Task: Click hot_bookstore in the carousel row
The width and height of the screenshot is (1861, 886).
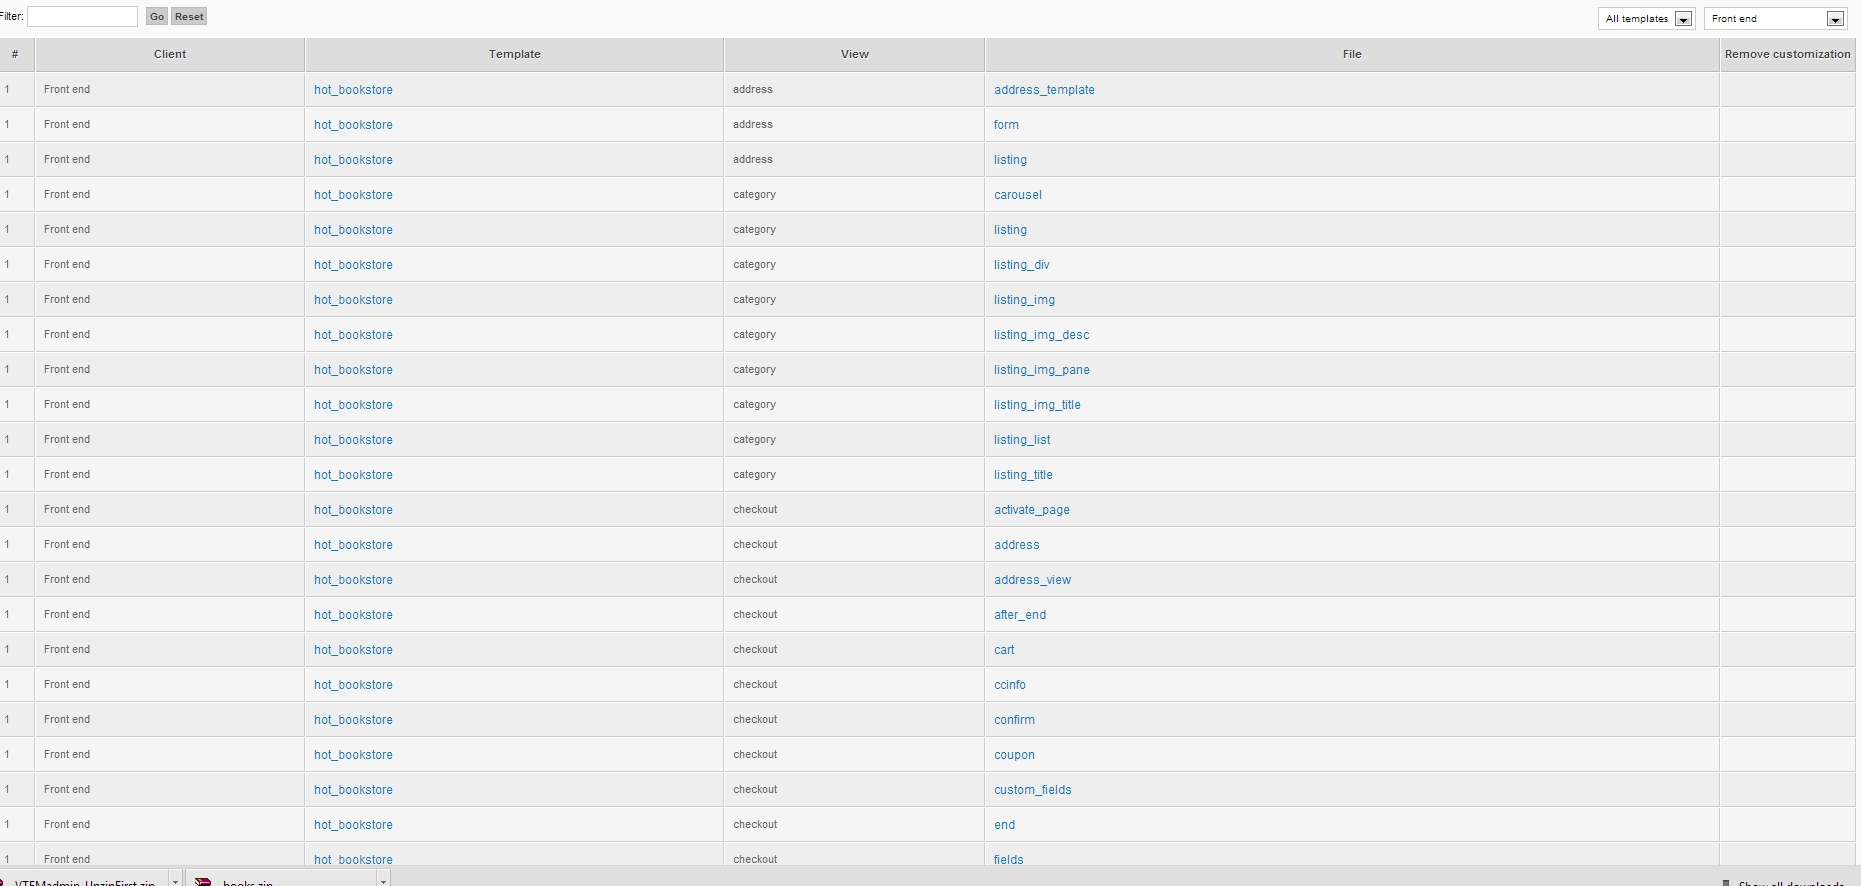Action: click(x=353, y=195)
